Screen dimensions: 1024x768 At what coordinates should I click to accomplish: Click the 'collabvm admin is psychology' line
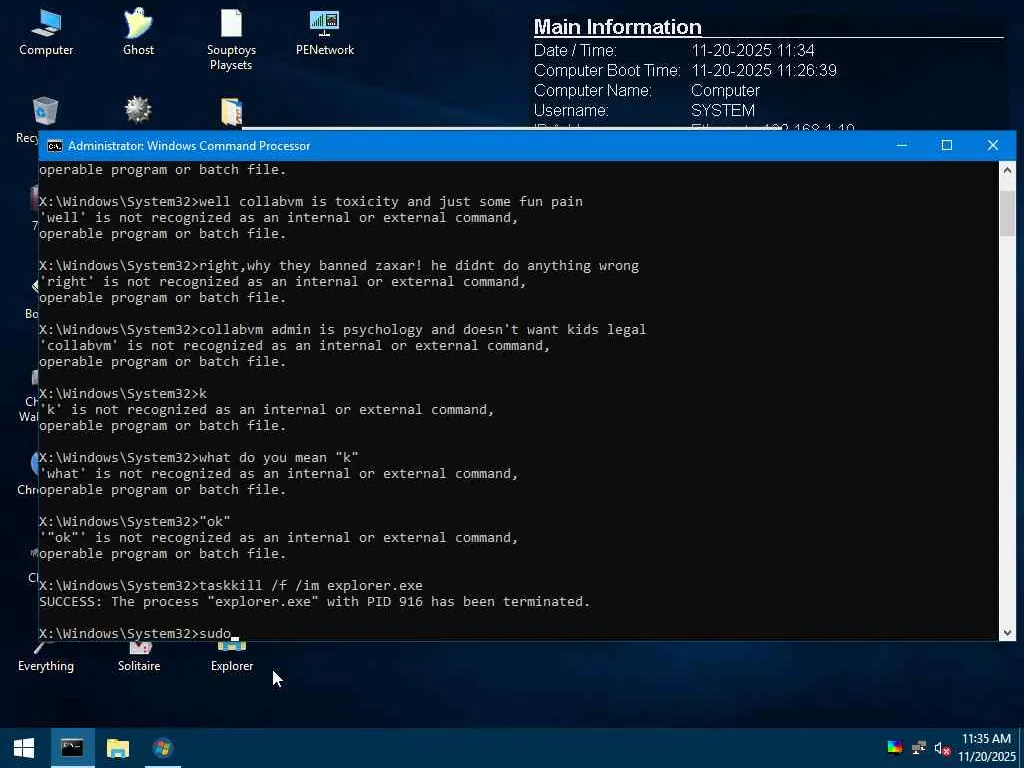point(342,330)
